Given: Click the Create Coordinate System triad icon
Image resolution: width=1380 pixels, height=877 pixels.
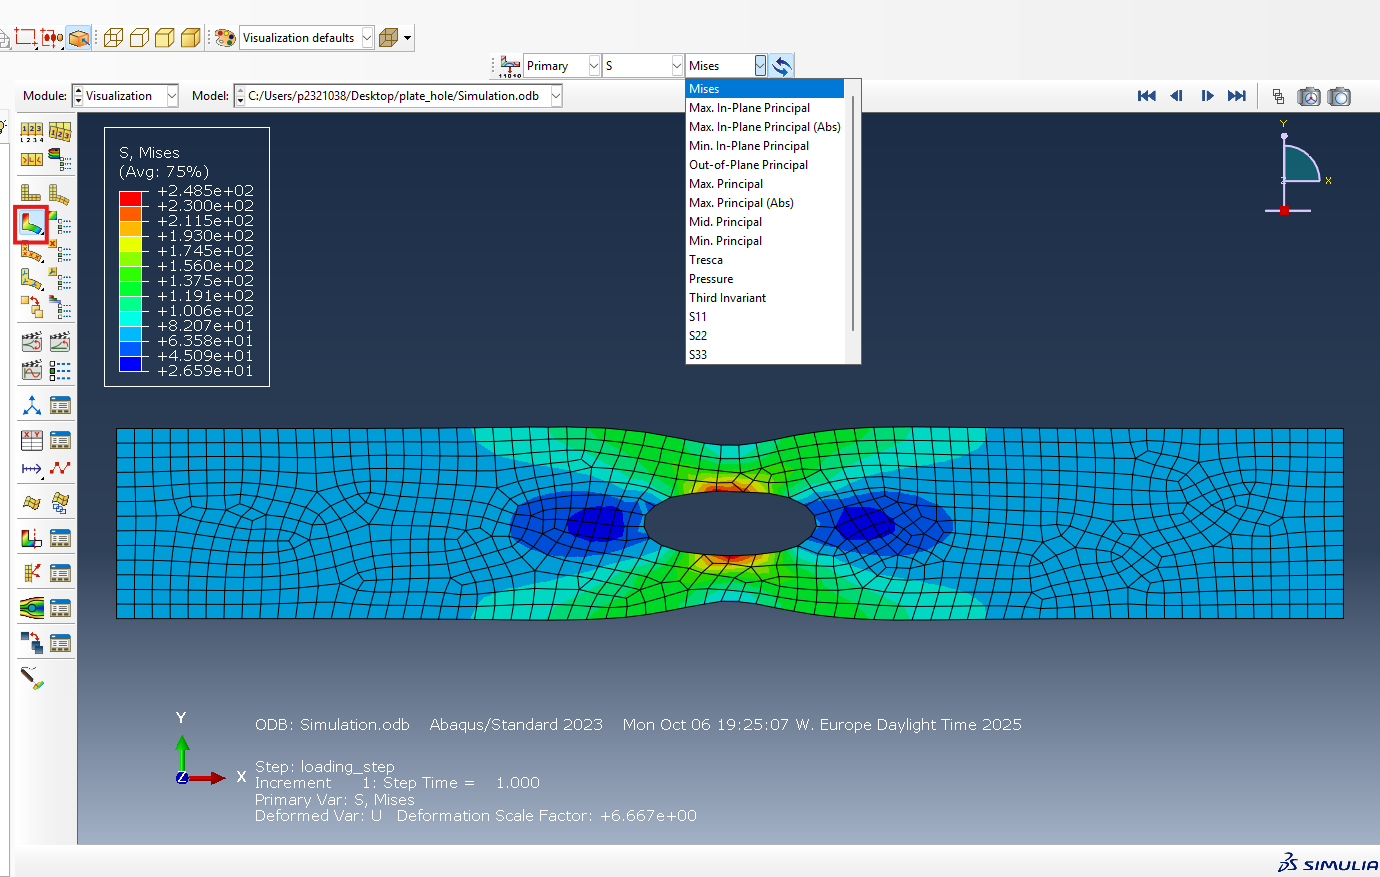Looking at the screenshot, I should point(31,405).
